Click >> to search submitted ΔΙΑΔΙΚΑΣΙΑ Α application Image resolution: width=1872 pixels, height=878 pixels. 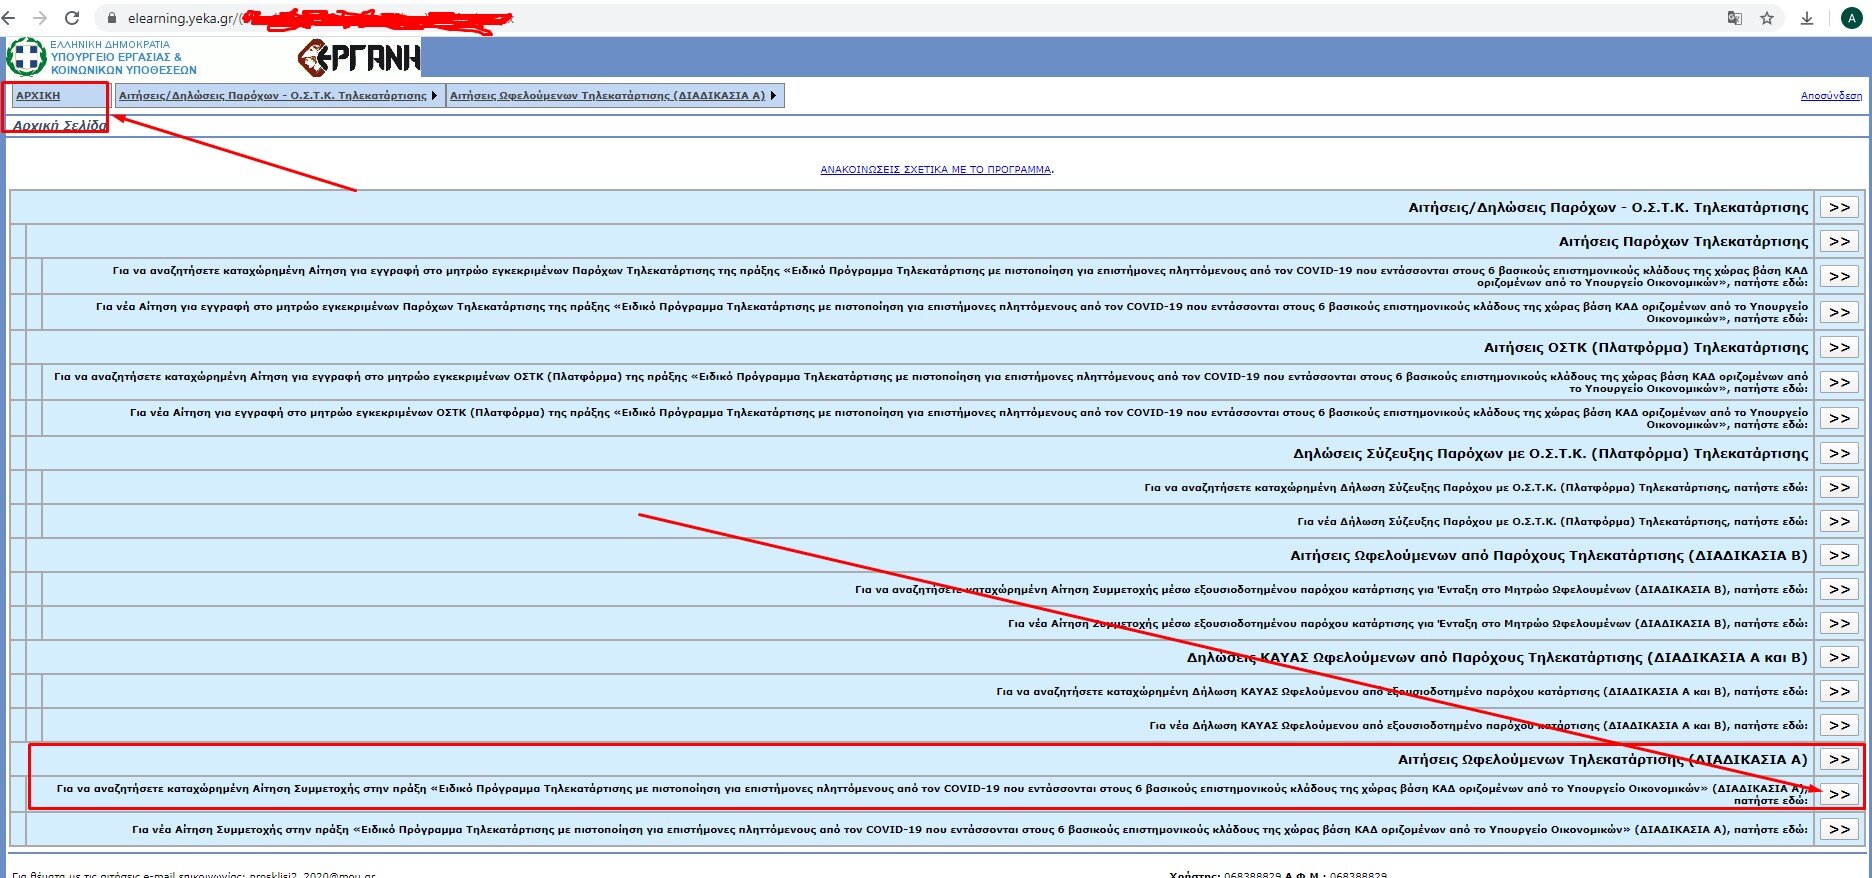click(x=1839, y=794)
